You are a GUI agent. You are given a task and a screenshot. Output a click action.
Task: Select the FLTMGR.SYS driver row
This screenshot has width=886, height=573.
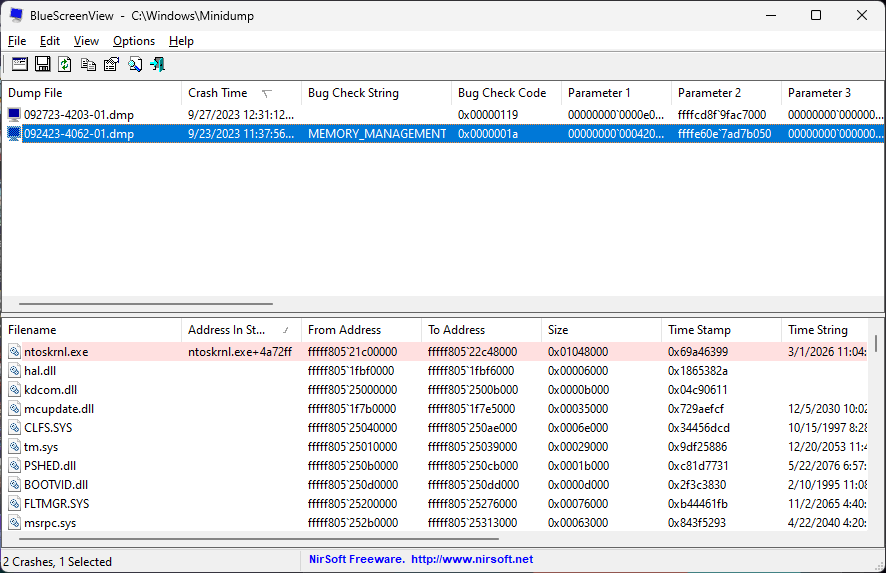[x=56, y=504]
